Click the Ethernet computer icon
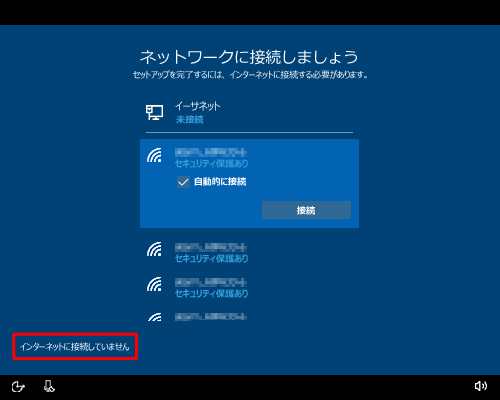 pyautogui.click(x=154, y=112)
